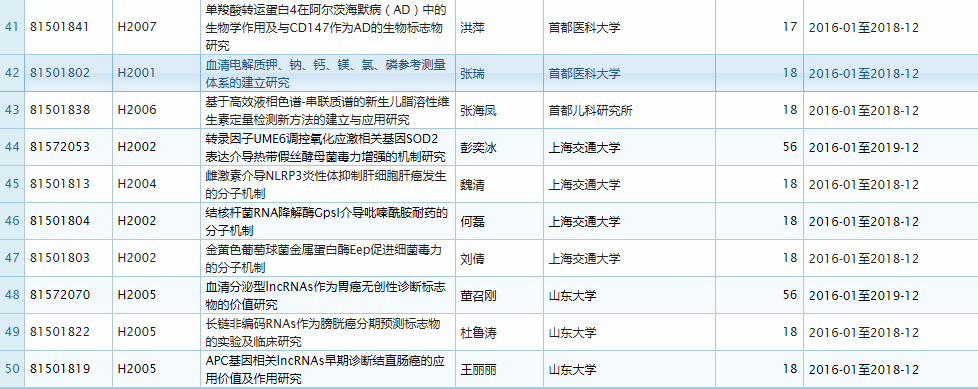Screen dimensions: 978x389
Task: Click applicant 董召刚 name
Action: click(478, 295)
